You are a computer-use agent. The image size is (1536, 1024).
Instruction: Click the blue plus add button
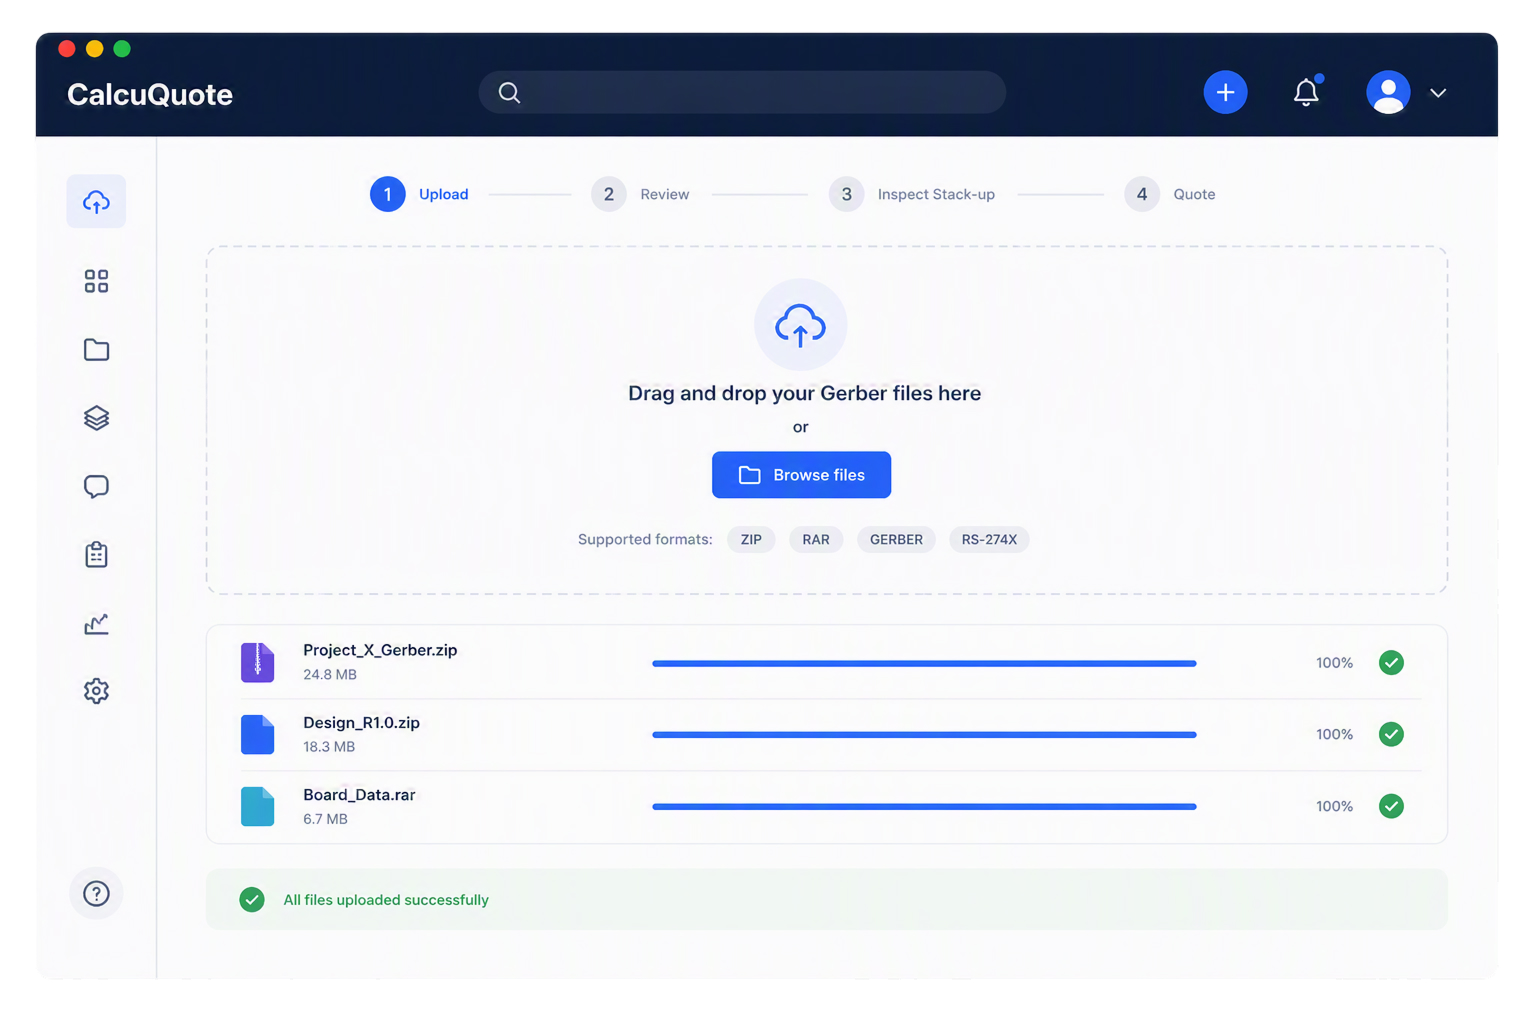click(1225, 92)
